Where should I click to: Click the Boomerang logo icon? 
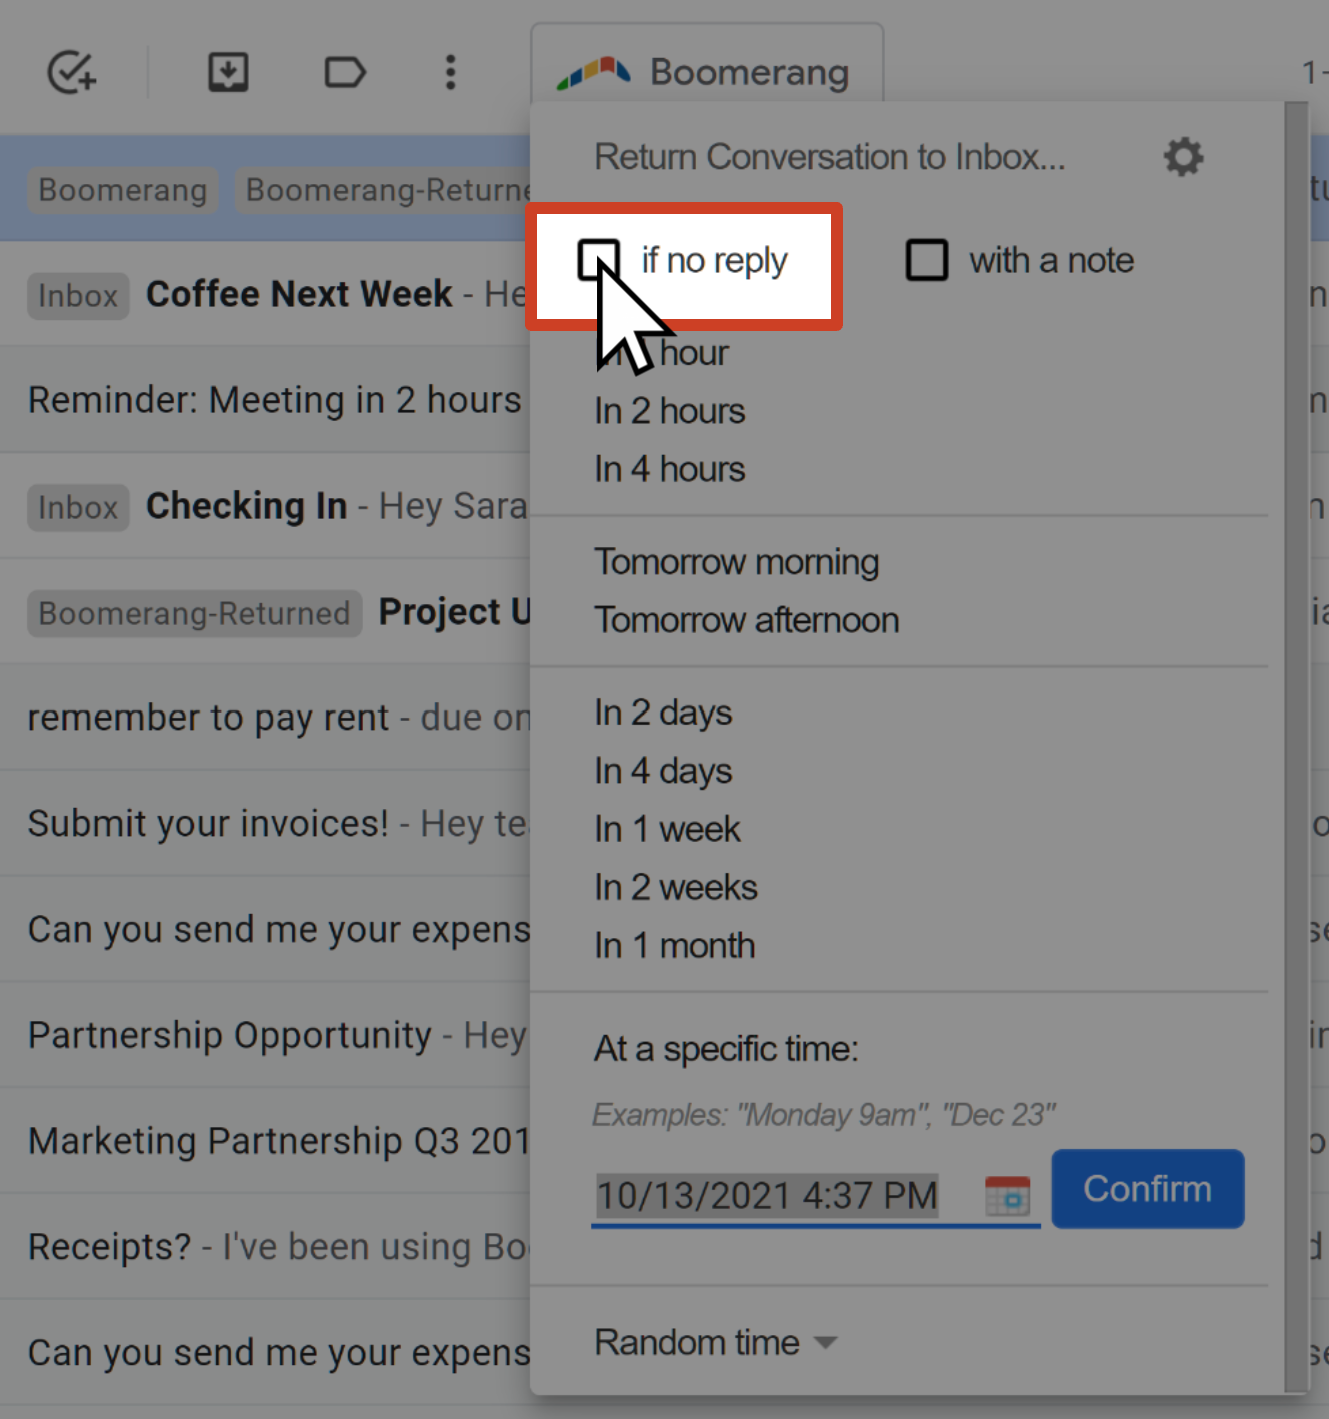pyautogui.click(x=593, y=73)
